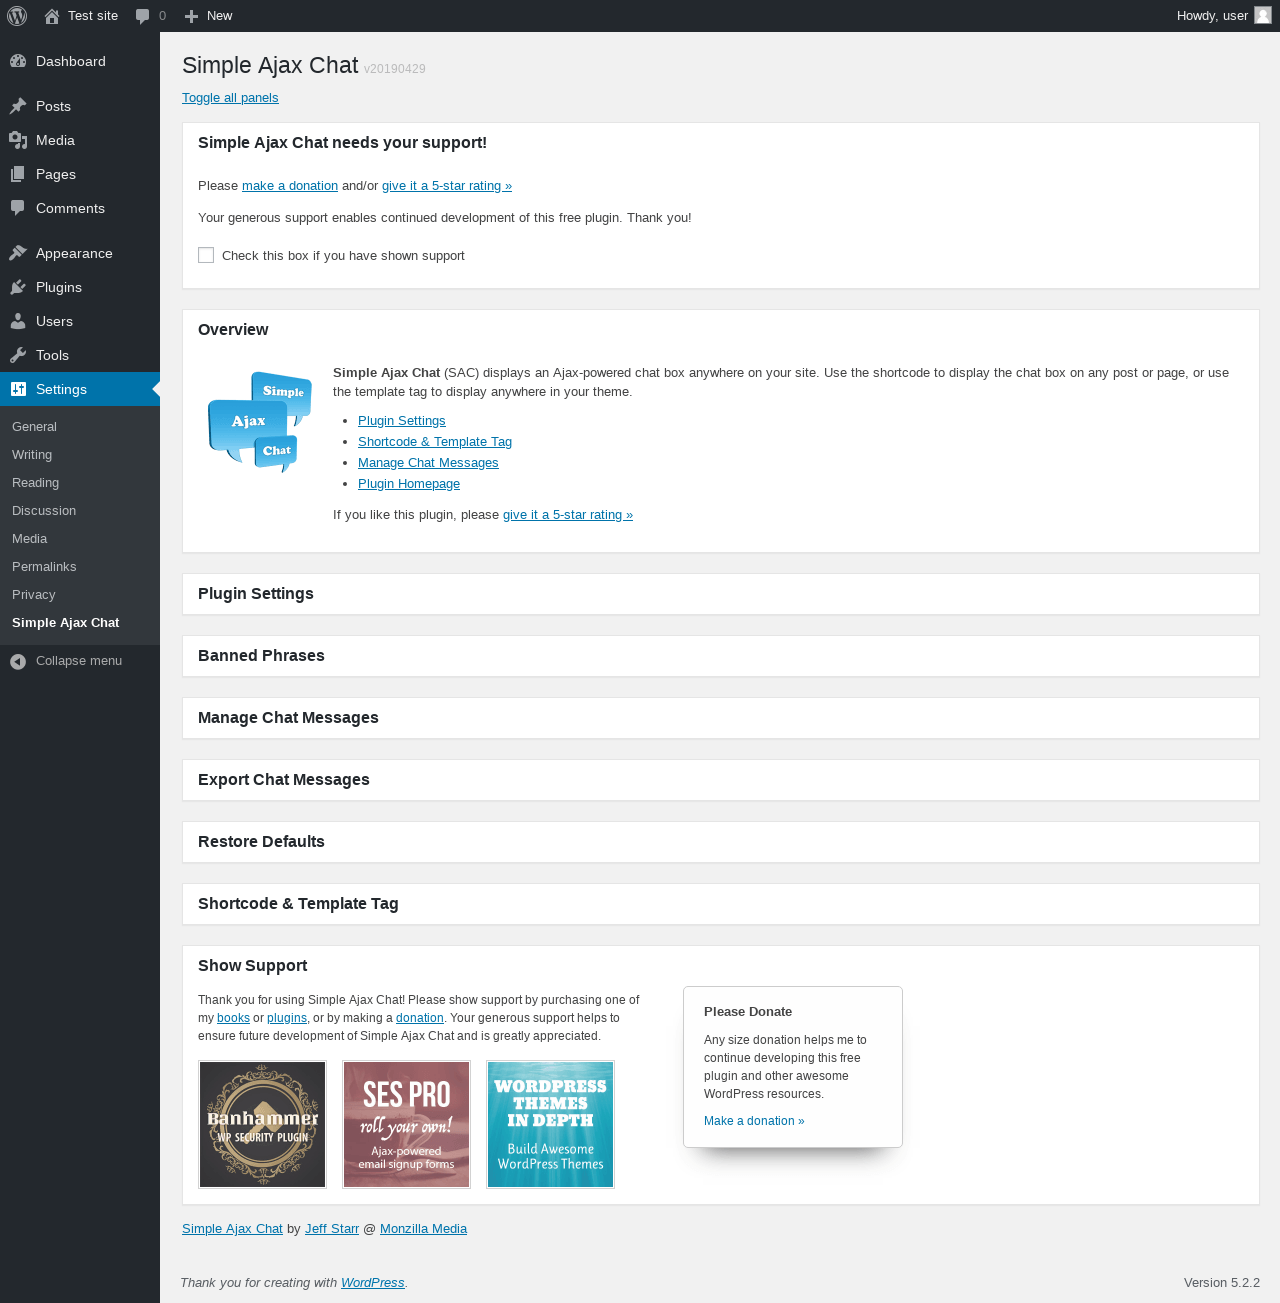Click the WordPress logo icon

click(17, 16)
